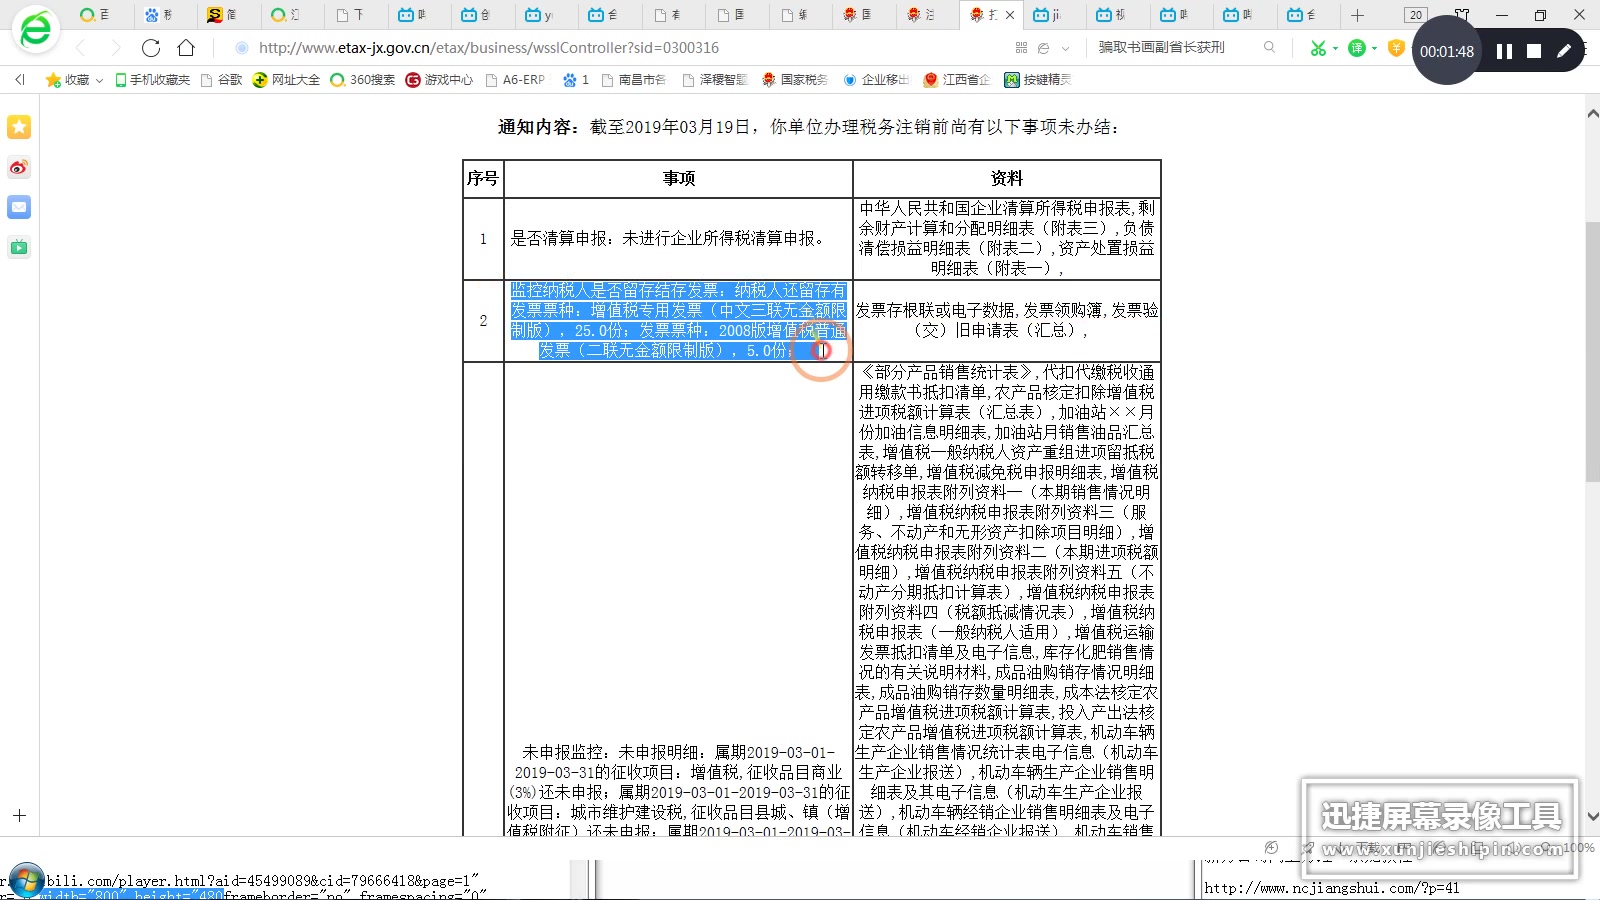Click the 序号 table header
This screenshot has height=900, width=1600.
click(x=483, y=178)
